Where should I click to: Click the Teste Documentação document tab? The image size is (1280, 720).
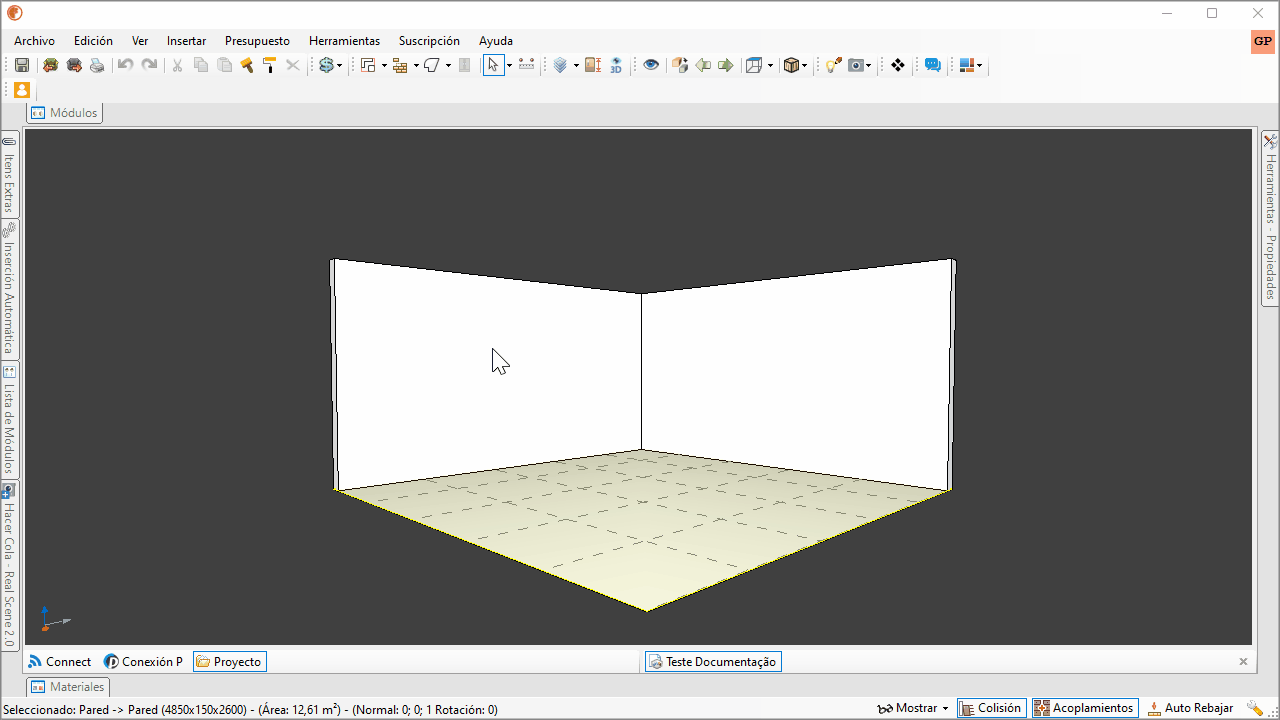[712, 662]
